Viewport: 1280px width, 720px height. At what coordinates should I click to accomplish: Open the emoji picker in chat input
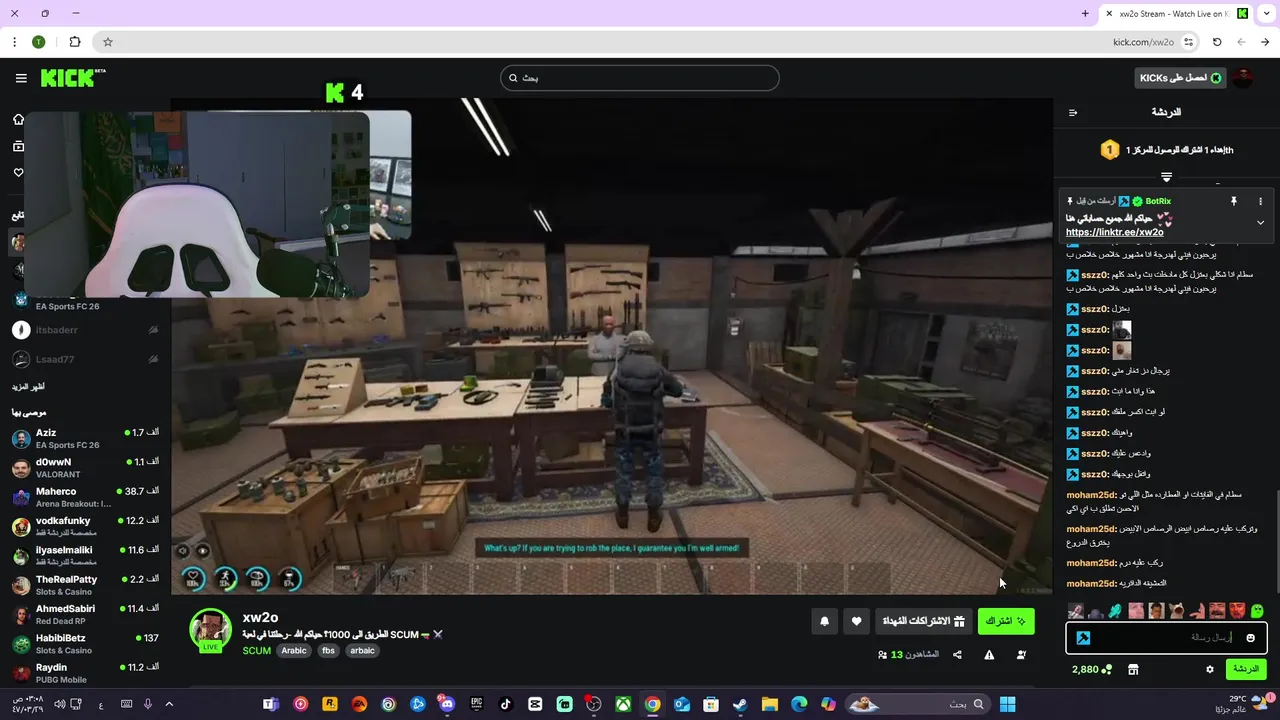point(1250,638)
